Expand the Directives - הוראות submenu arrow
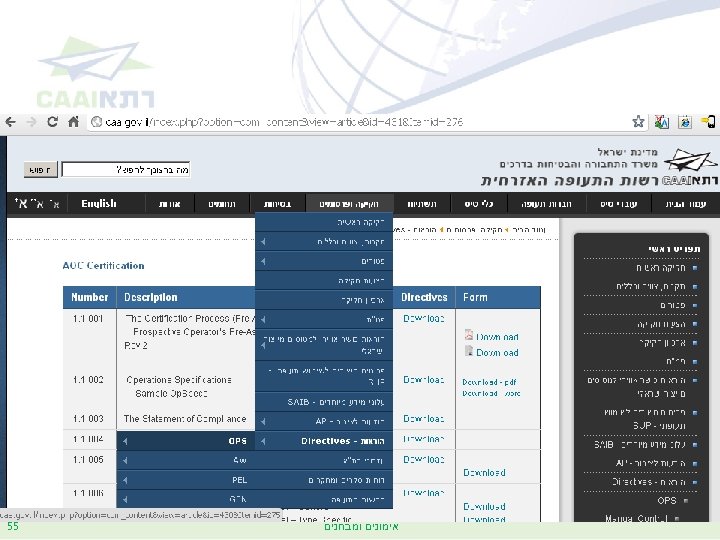 pyautogui.click(x=263, y=441)
